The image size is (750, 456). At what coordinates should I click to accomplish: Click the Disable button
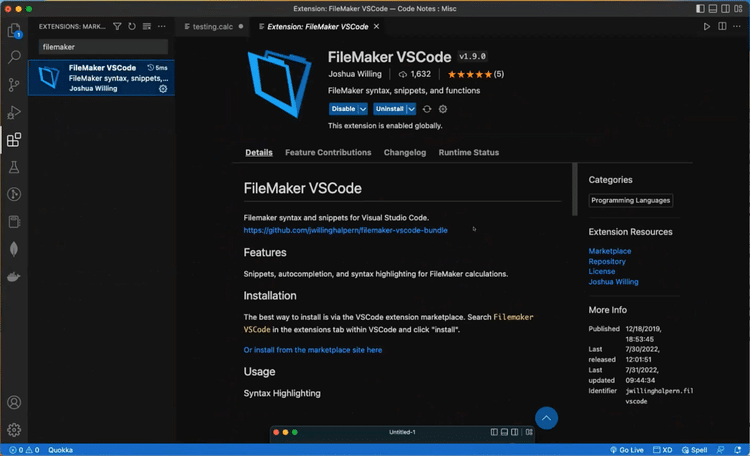[343, 109]
